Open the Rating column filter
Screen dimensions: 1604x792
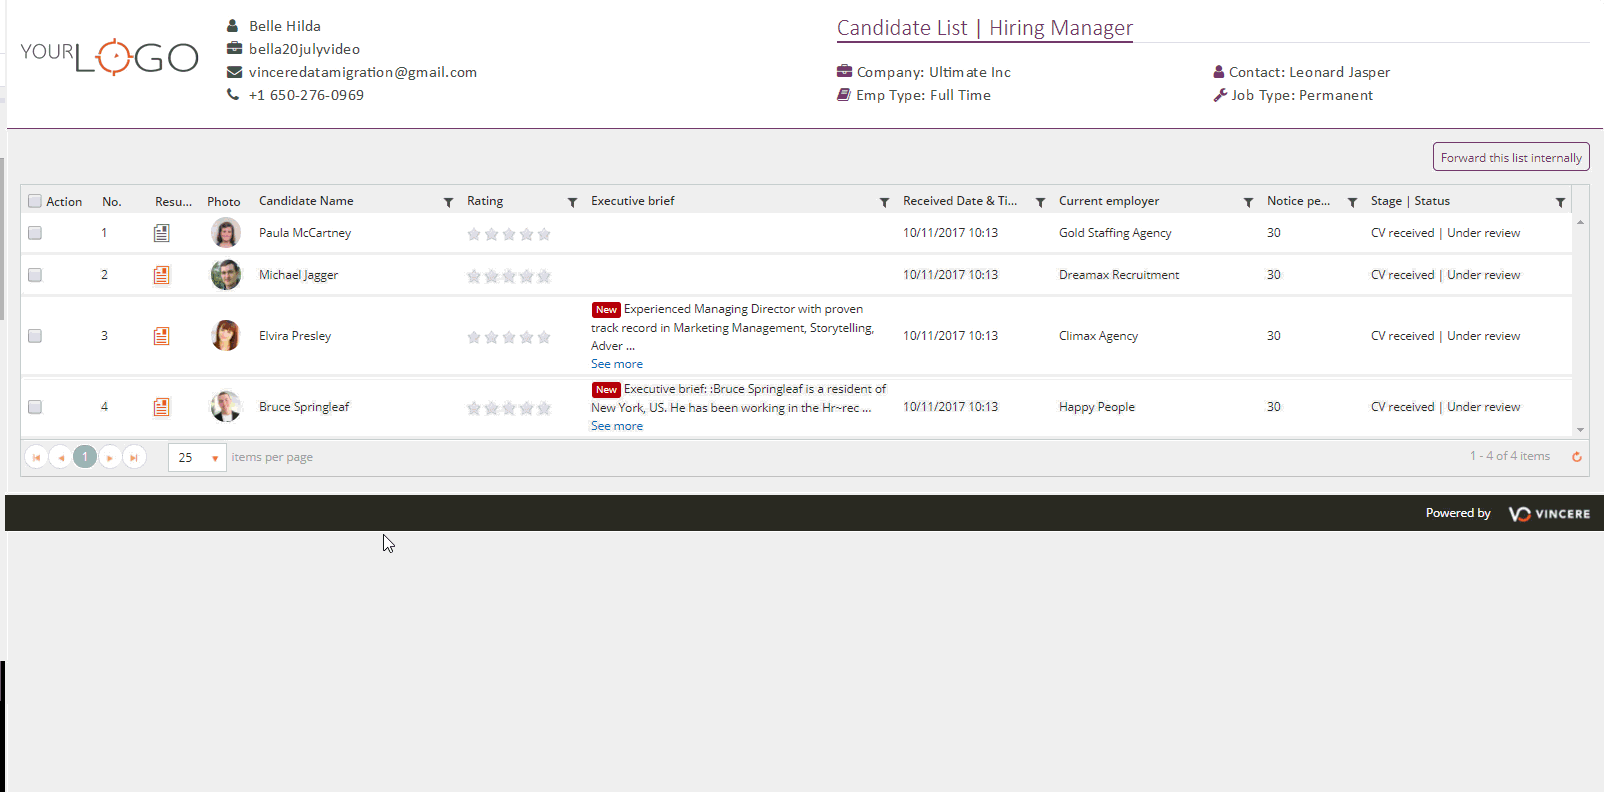(572, 202)
